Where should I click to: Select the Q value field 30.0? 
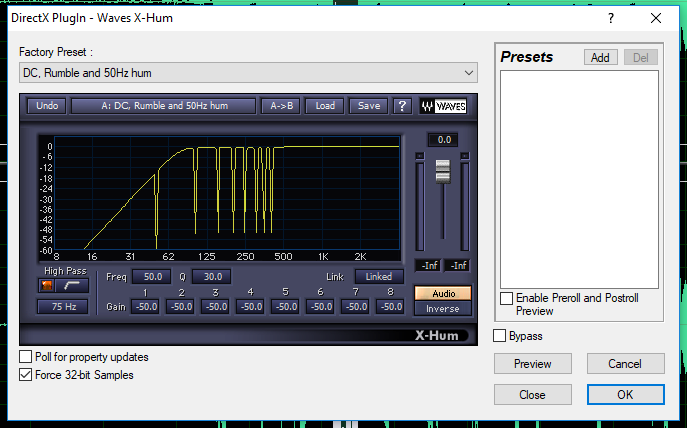click(x=212, y=277)
